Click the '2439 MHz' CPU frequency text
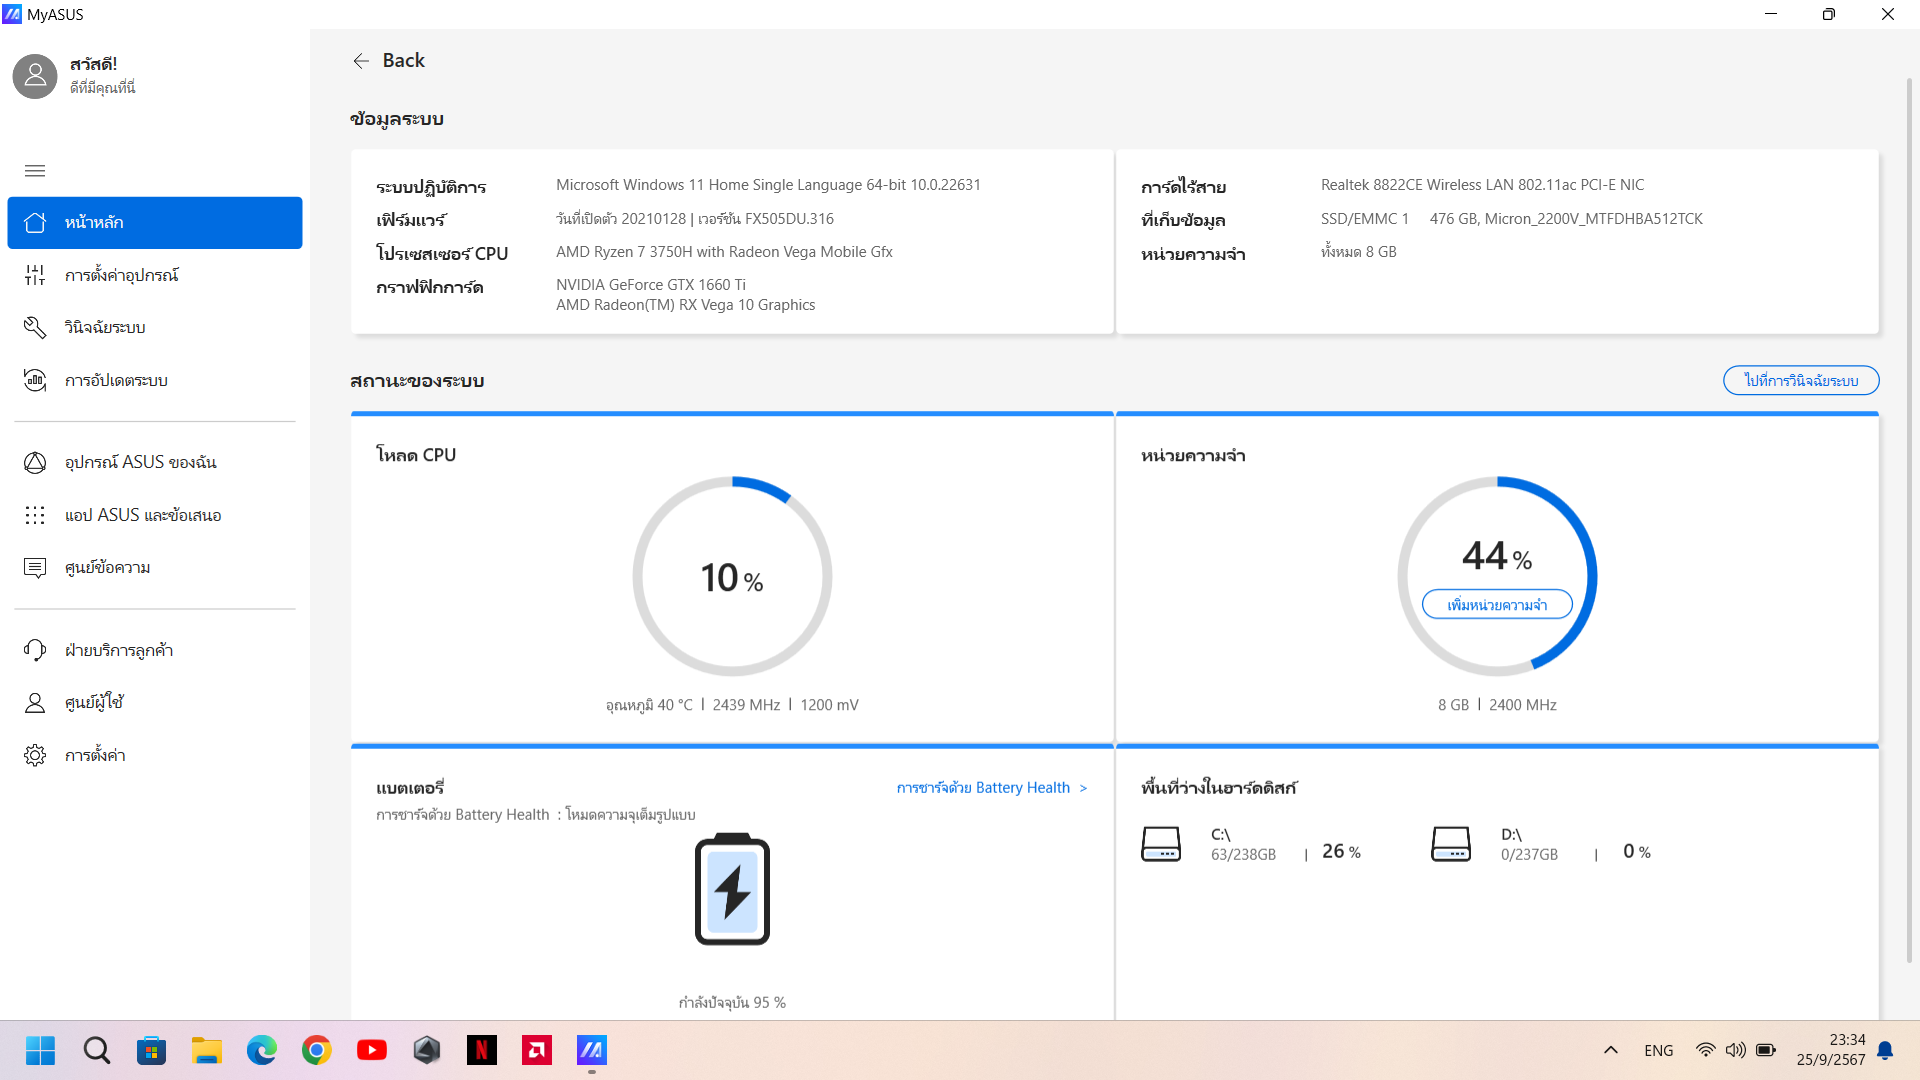Image resolution: width=1920 pixels, height=1080 pixels. pos(746,705)
